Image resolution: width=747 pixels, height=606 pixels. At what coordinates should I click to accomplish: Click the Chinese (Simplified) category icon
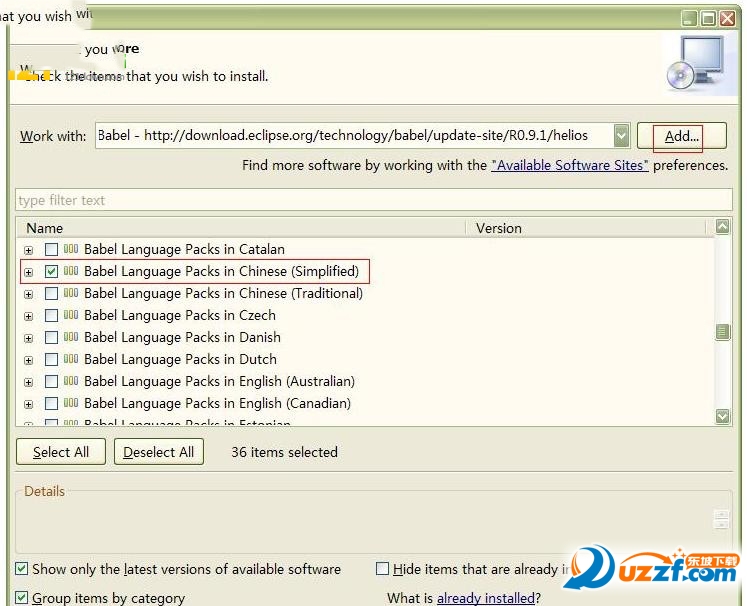pyautogui.click(x=71, y=271)
